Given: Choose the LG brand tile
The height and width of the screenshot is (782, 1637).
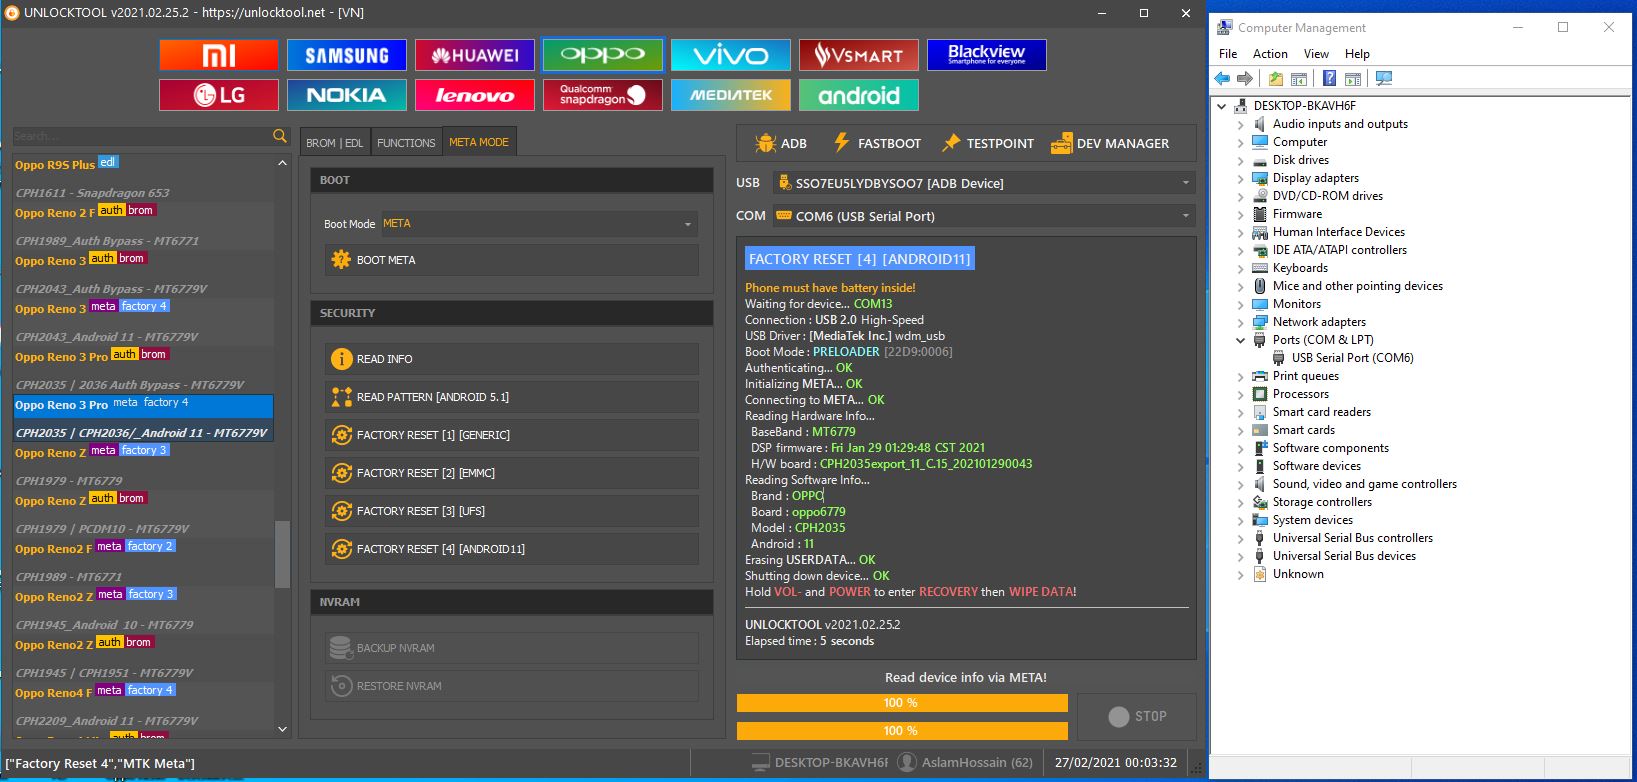Looking at the screenshot, I should [x=219, y=95].
